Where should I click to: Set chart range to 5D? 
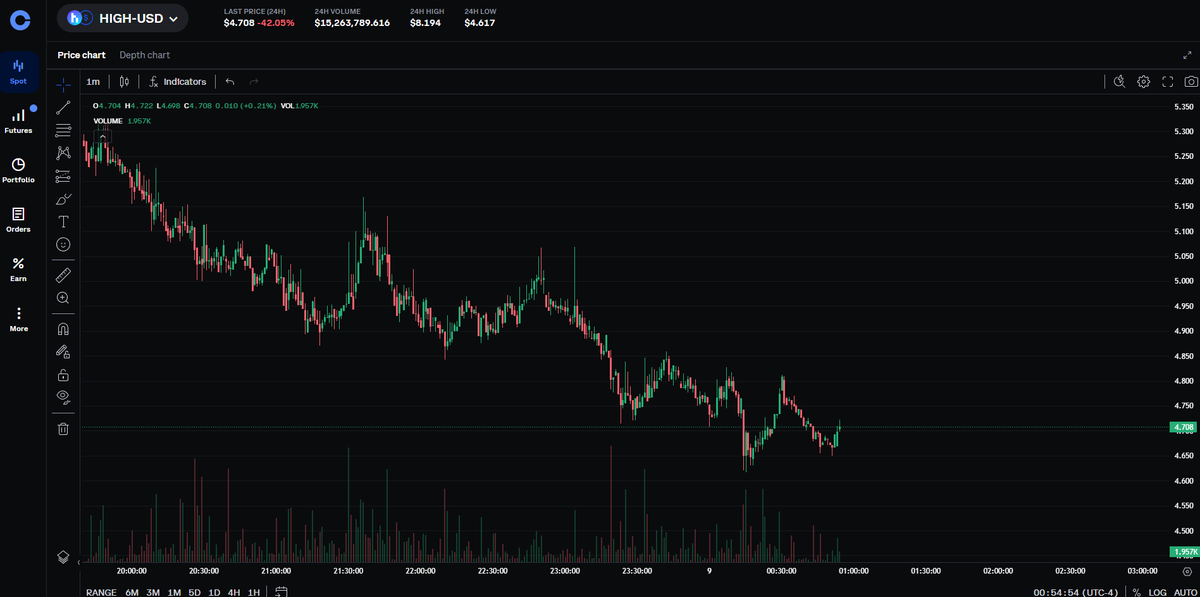click(x=195, y=592)
